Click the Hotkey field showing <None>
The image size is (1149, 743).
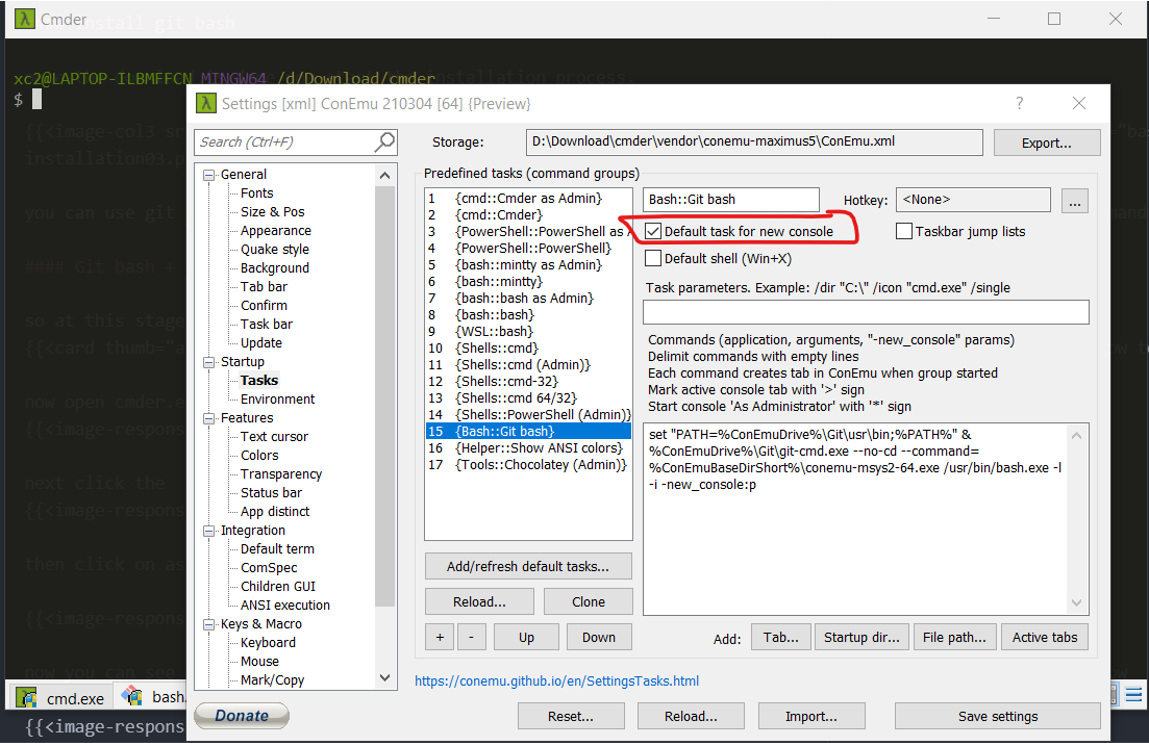pyautogui.click(x=973, y=199)
